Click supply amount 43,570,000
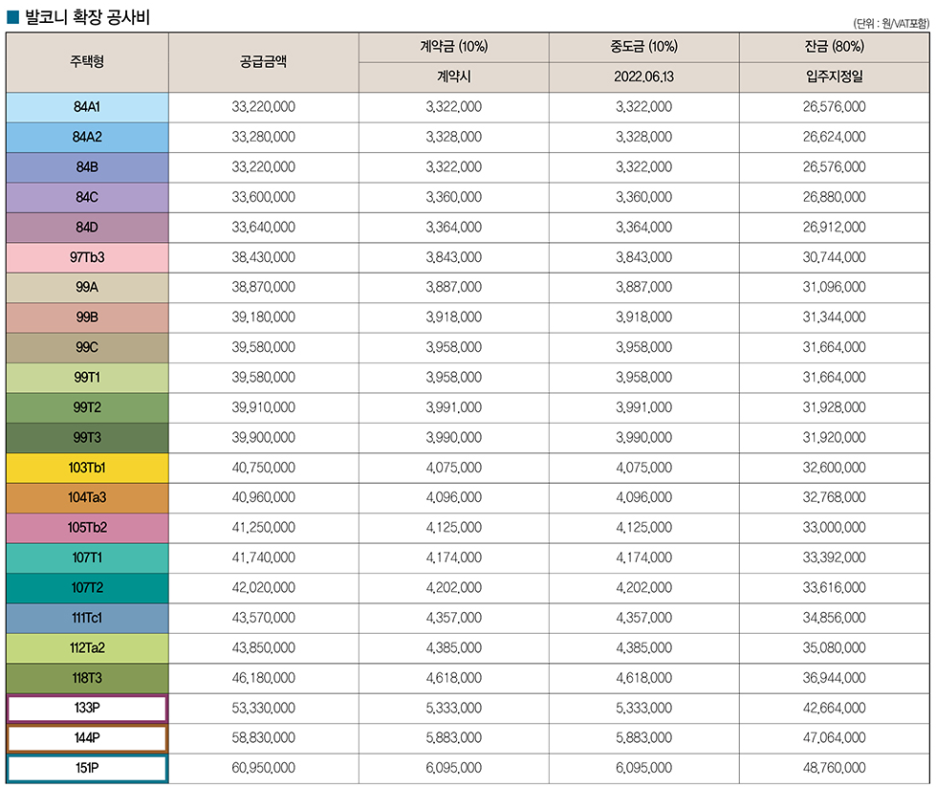The width and height of the screenshot is (936, 787). click(x=263, y=618)
